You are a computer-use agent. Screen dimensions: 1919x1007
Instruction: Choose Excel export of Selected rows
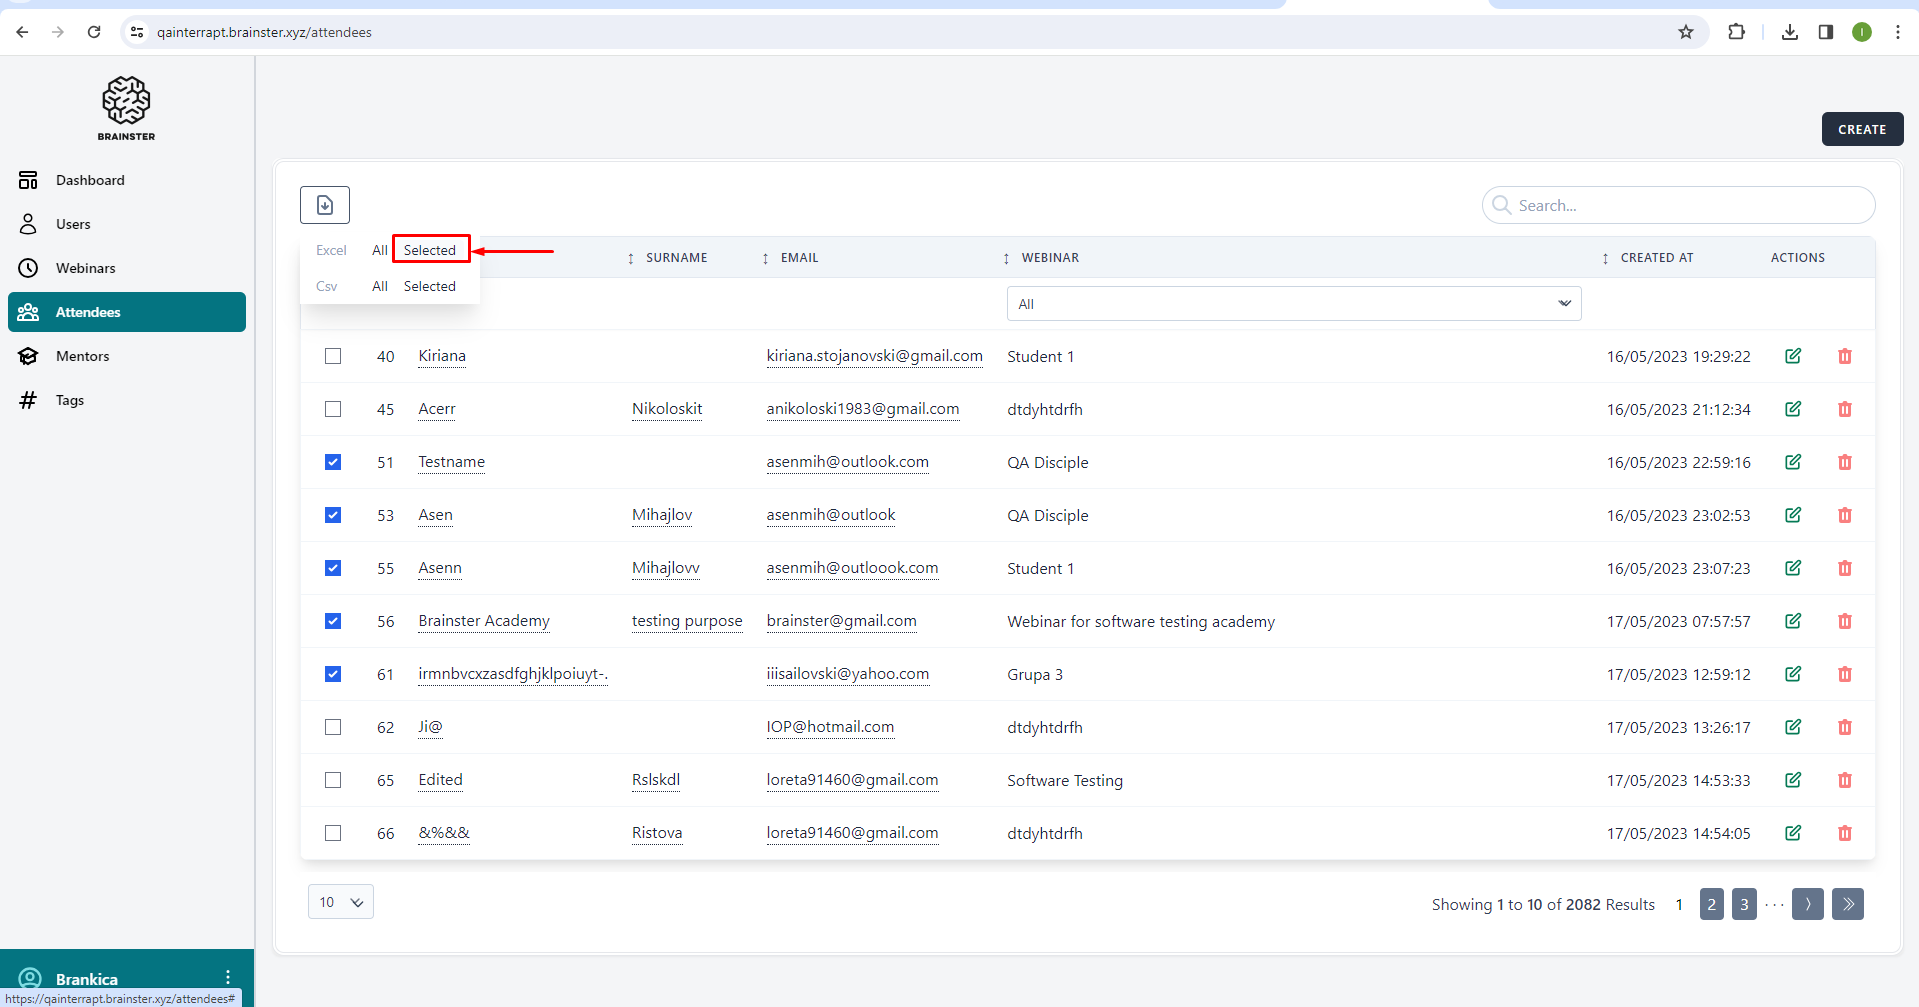[430, 250]
